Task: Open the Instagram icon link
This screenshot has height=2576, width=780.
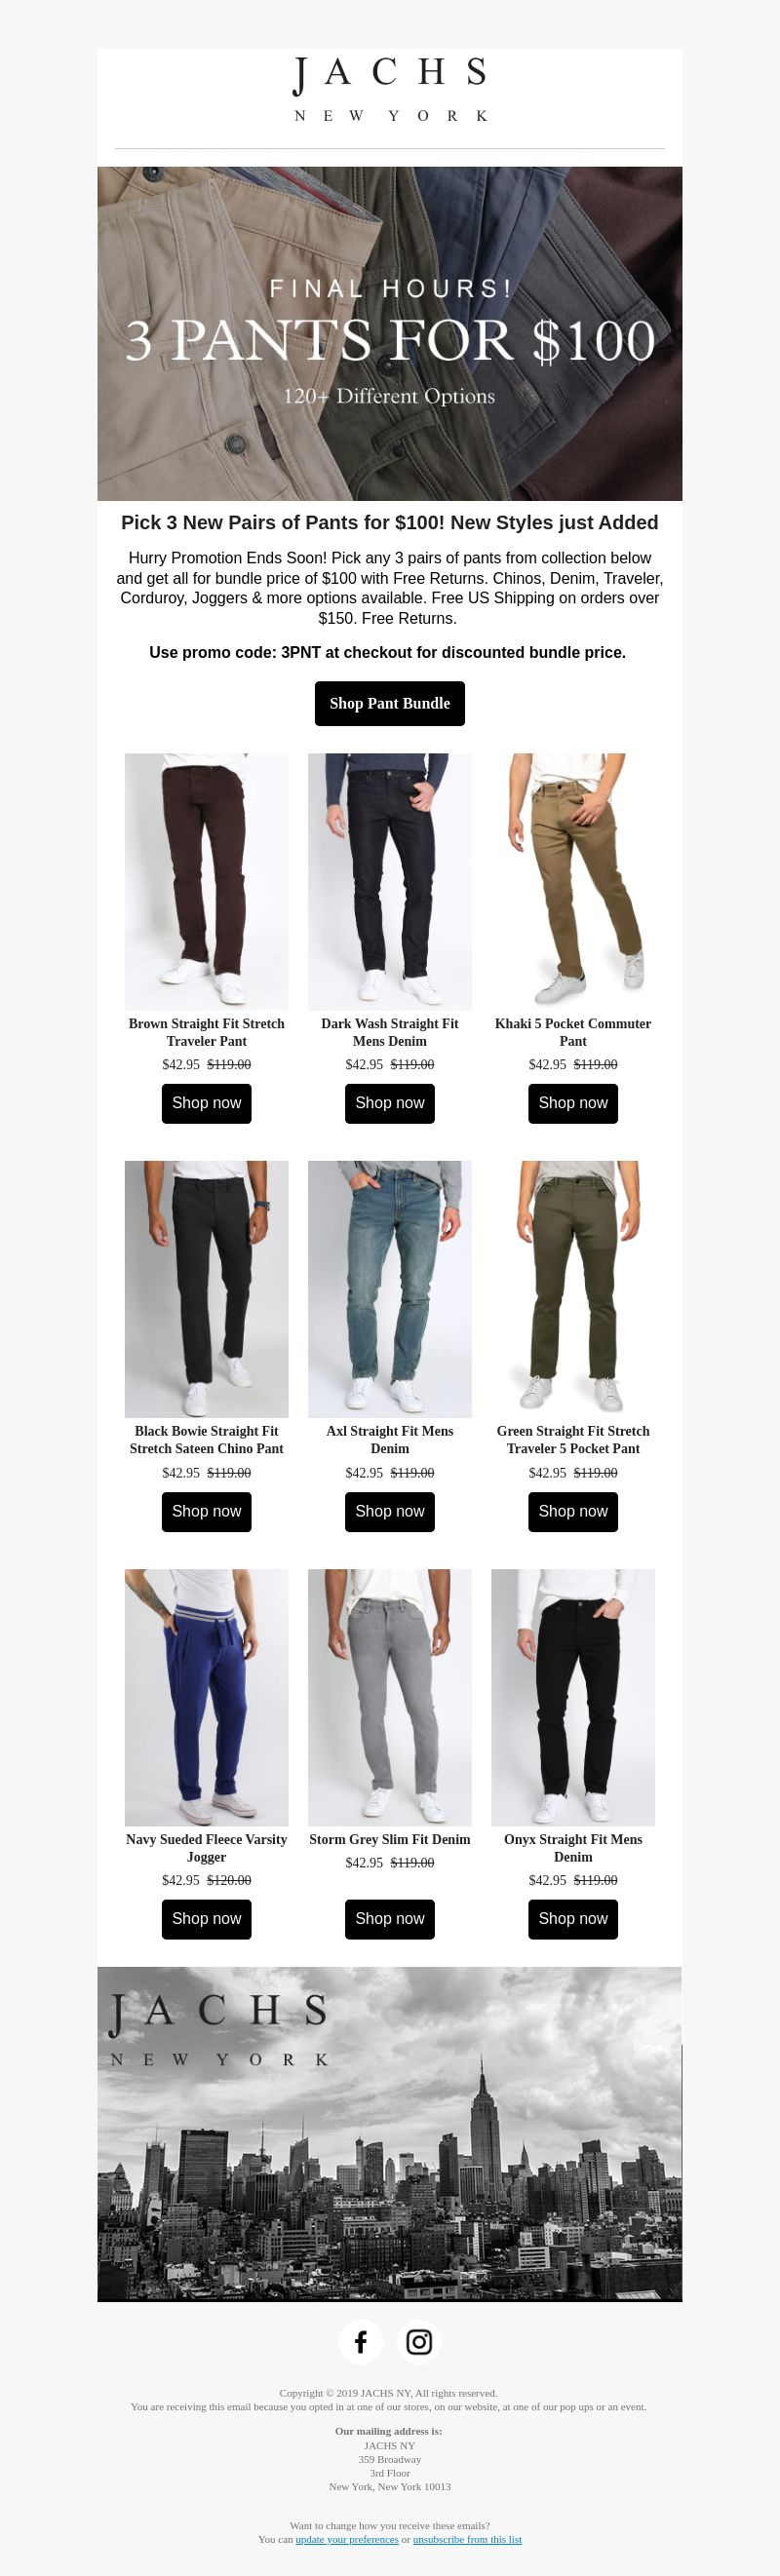Action: pos(419,2342)
